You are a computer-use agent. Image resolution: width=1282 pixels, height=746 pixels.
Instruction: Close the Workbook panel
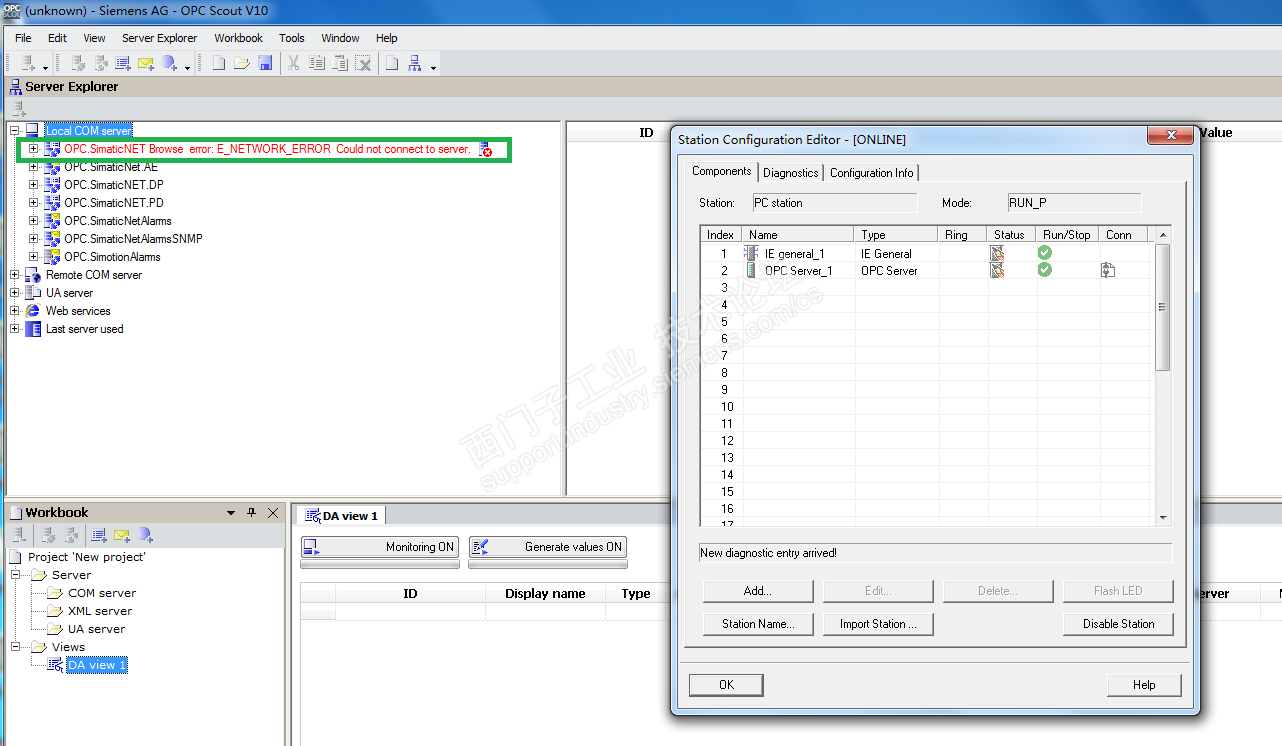click(x=273, y=512)
